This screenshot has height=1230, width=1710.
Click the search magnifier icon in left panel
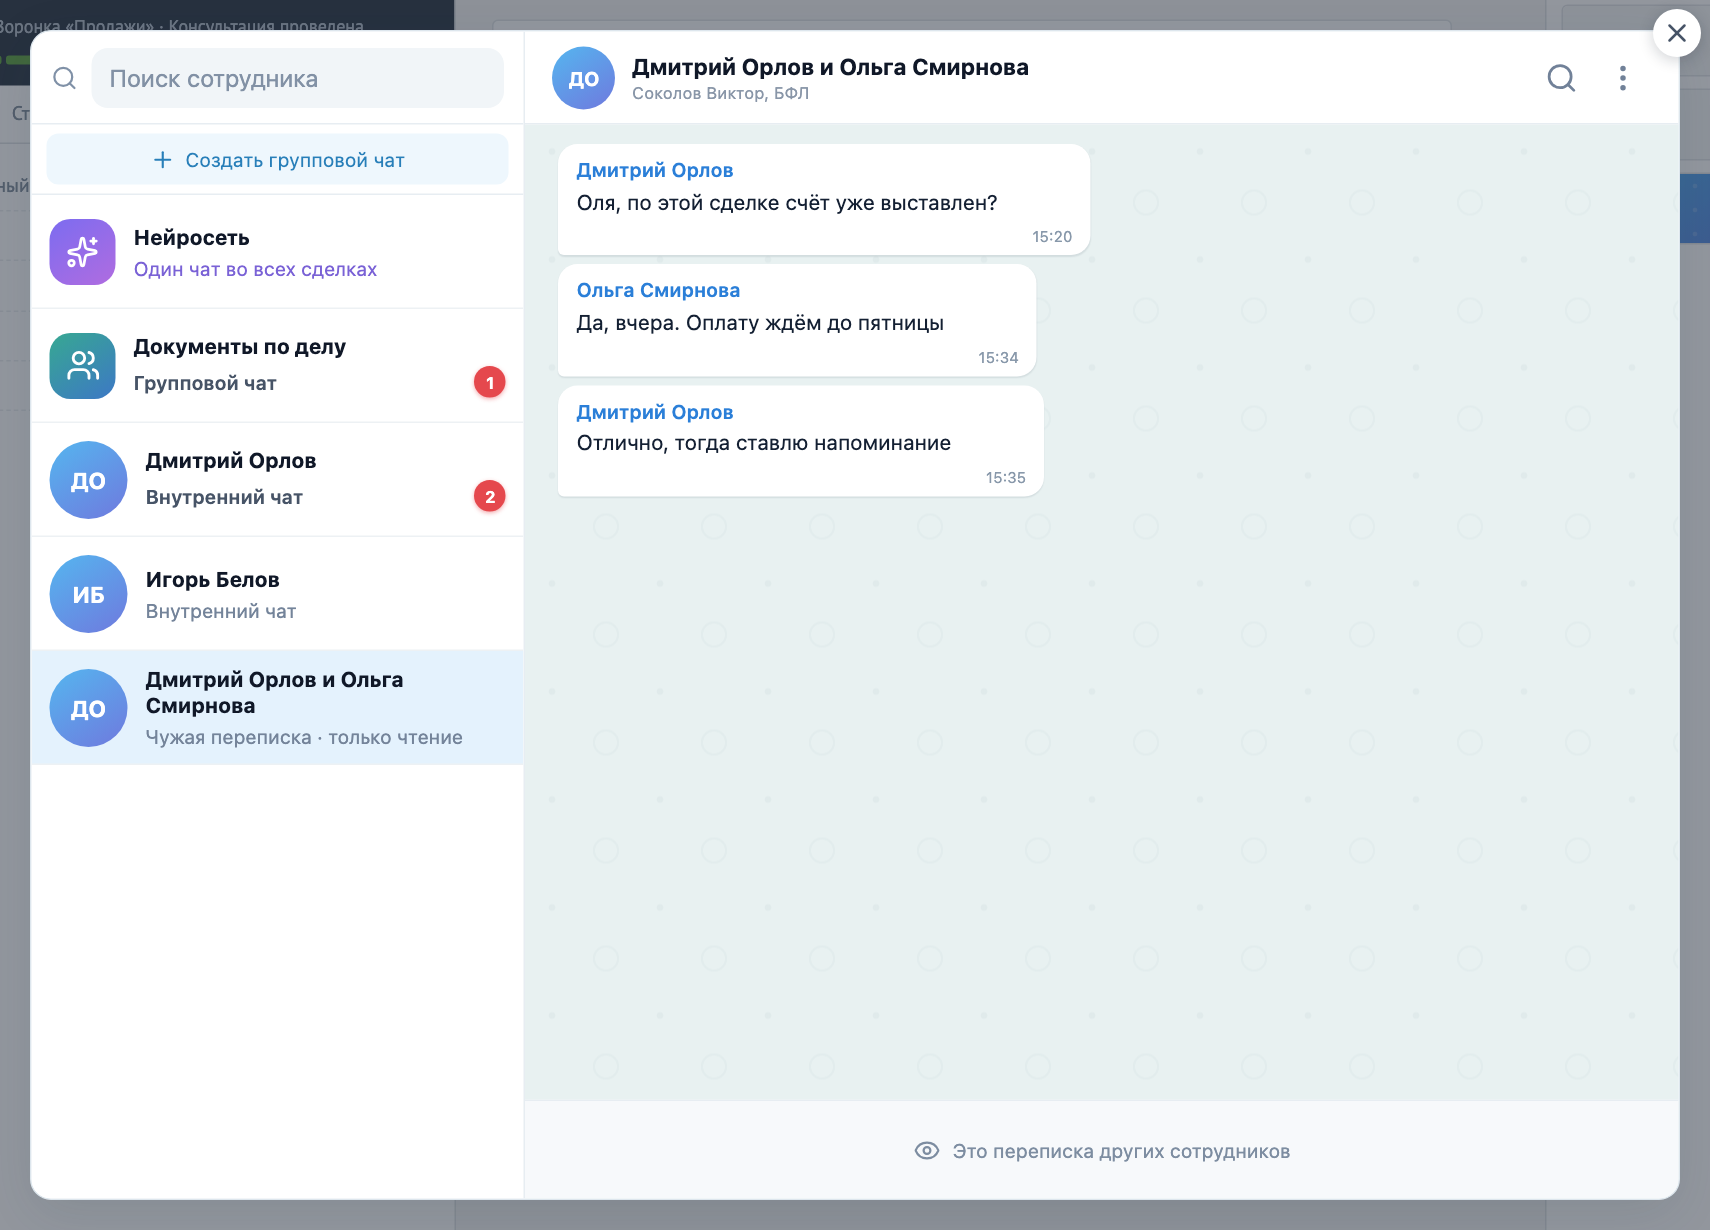click(64, 78)
